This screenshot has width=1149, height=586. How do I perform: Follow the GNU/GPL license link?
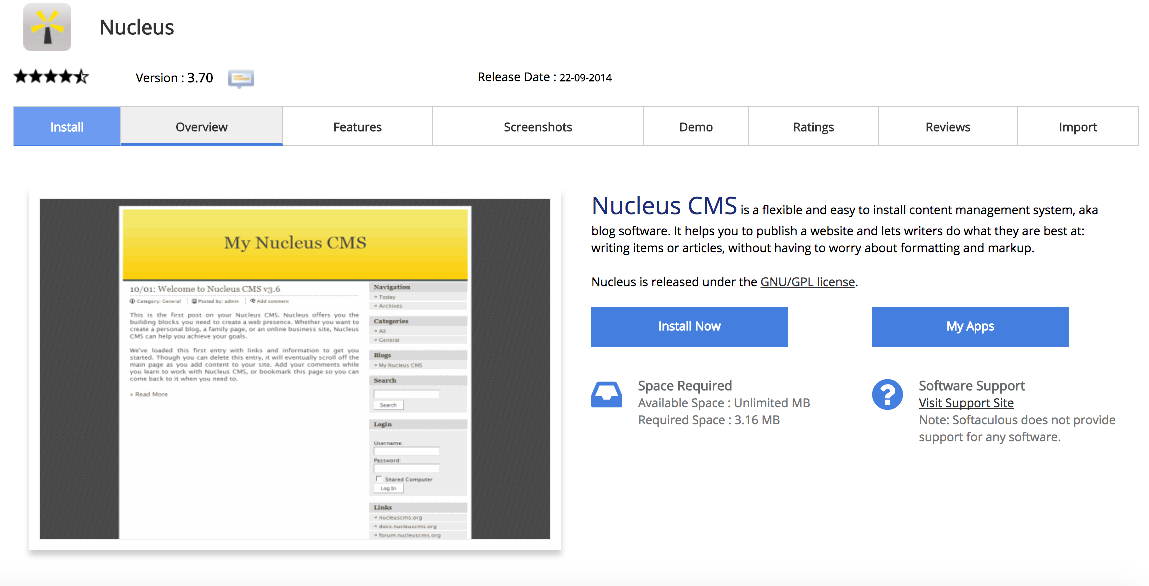click(808, 282)
